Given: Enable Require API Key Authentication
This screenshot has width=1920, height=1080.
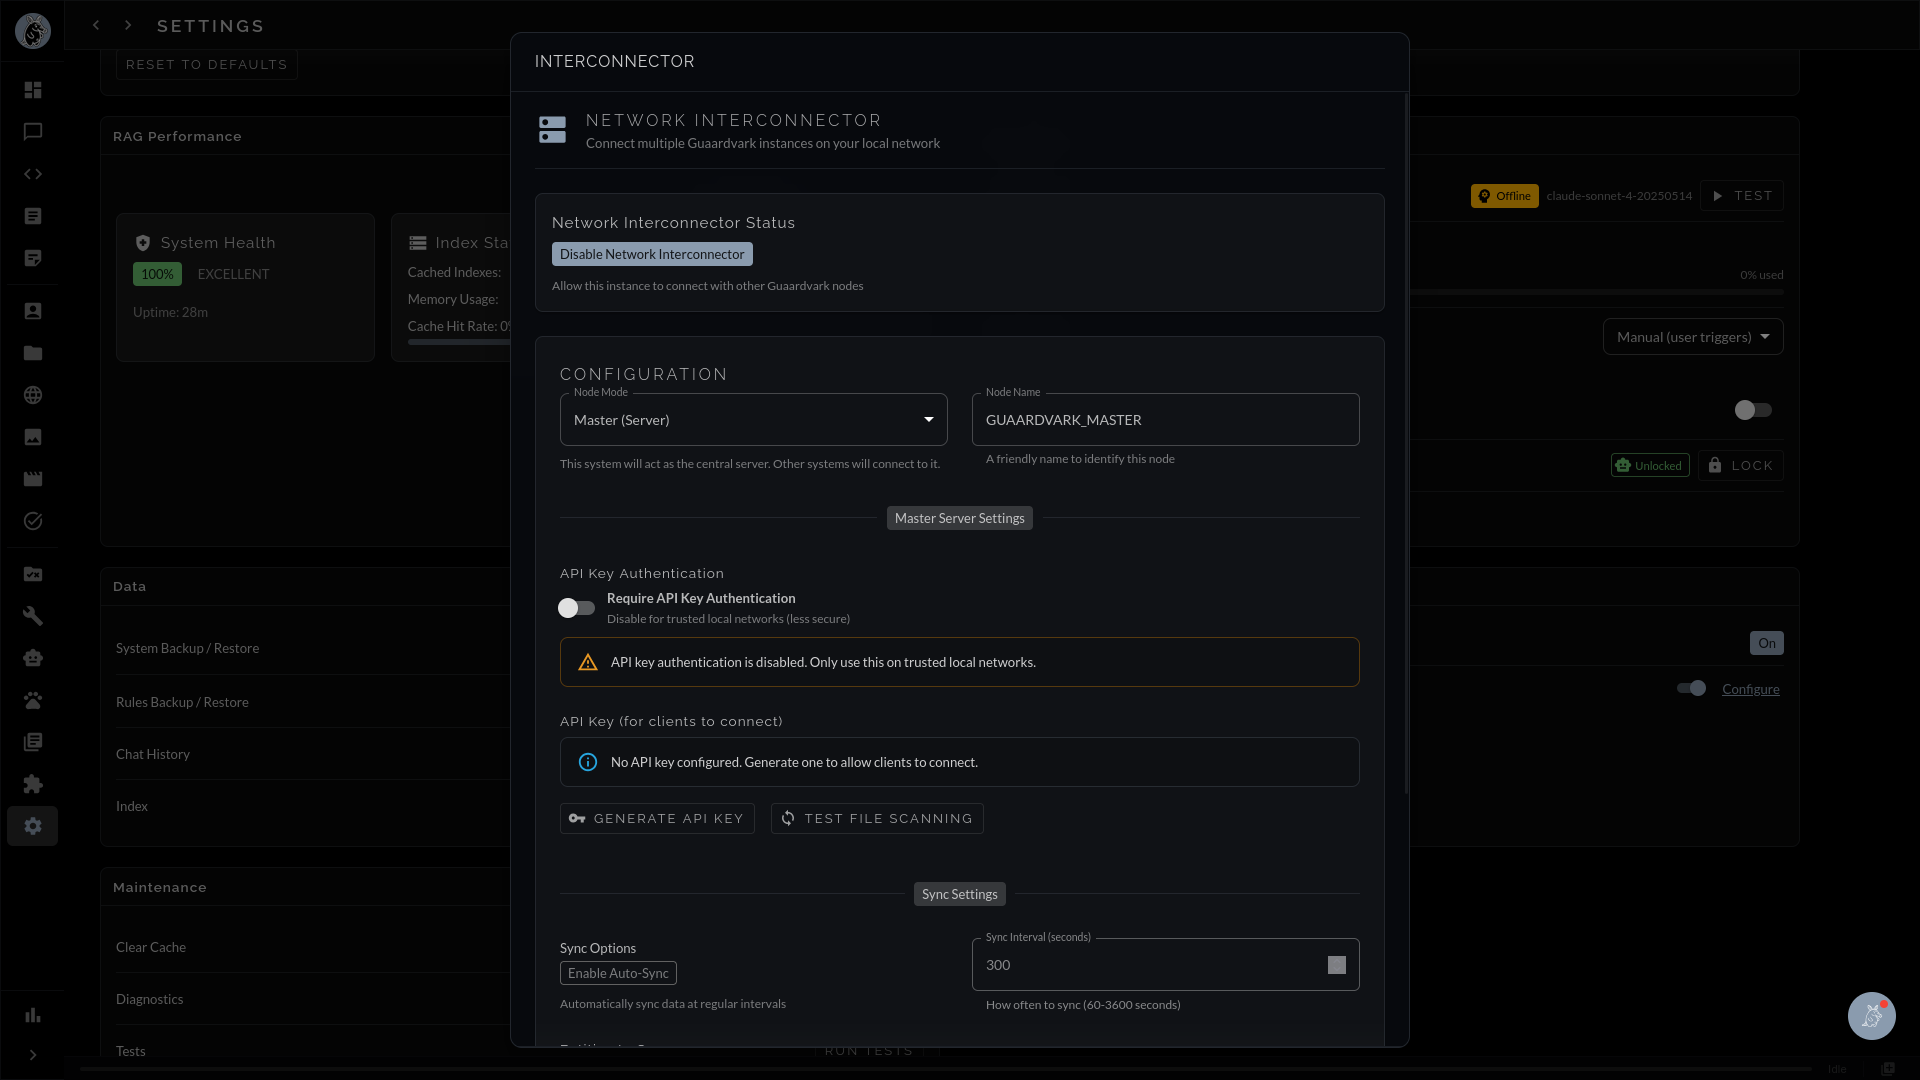Looking at the screenshot, I should 576,607.
